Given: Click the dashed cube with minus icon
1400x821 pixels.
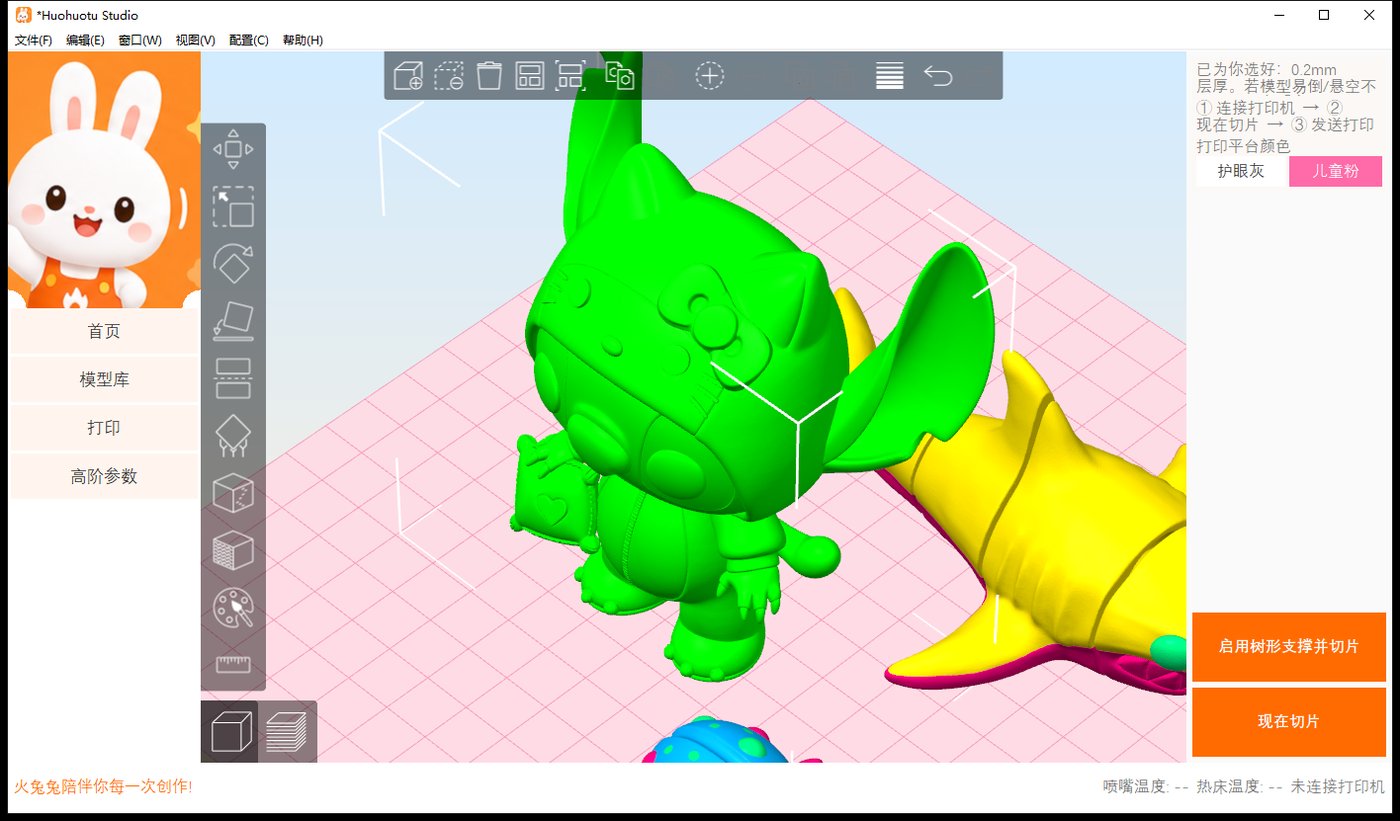Looking at the screenshot, I should tap(449, 76).
